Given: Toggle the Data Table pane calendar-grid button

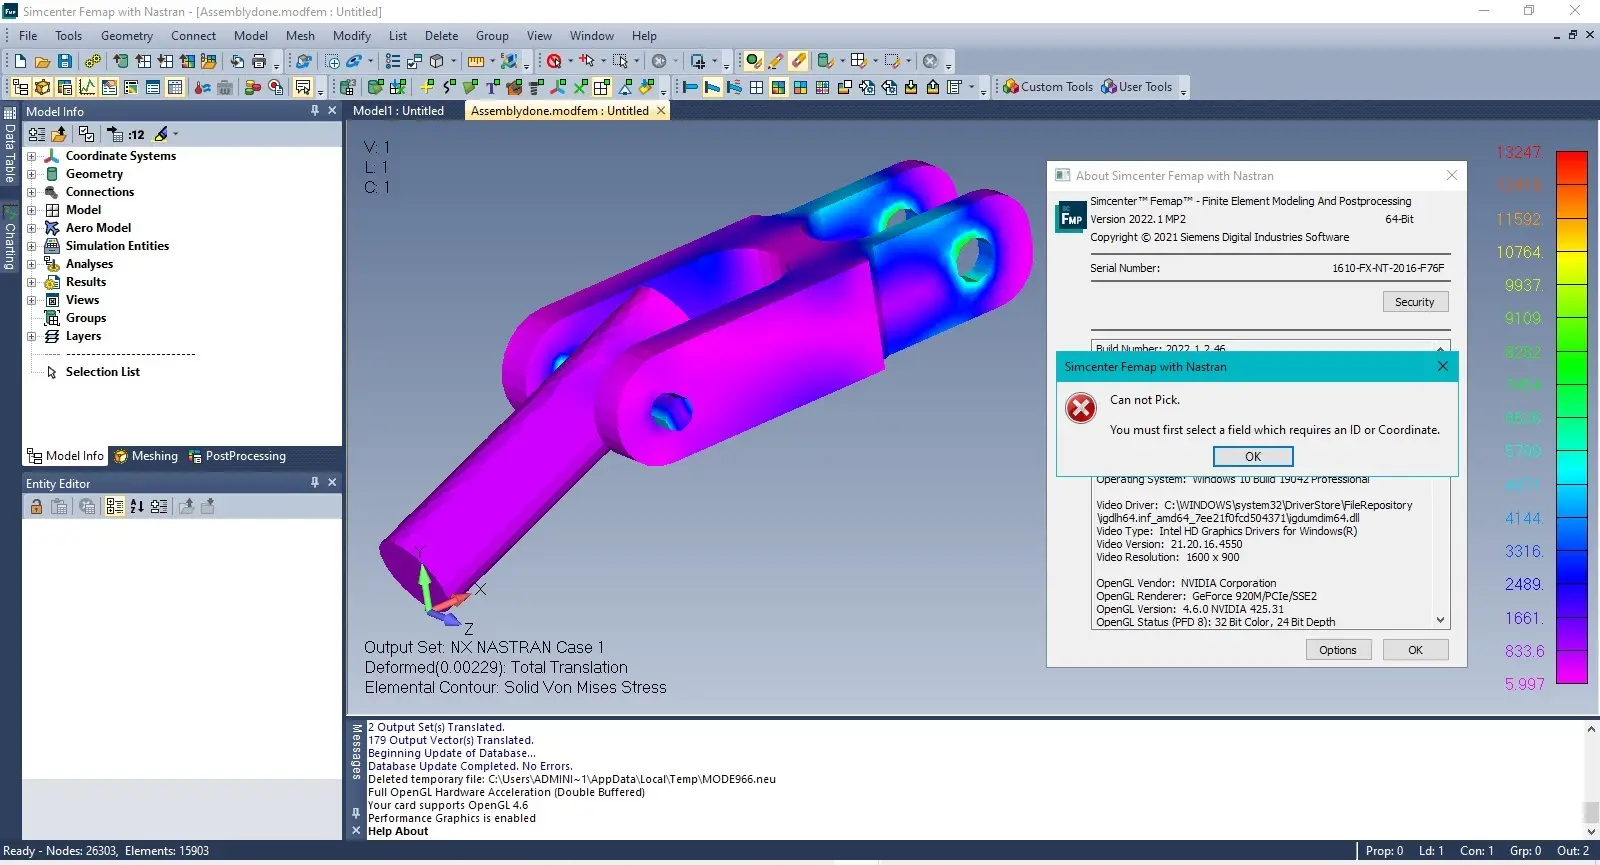Looking at the screenshot, I should coord(175,87).
